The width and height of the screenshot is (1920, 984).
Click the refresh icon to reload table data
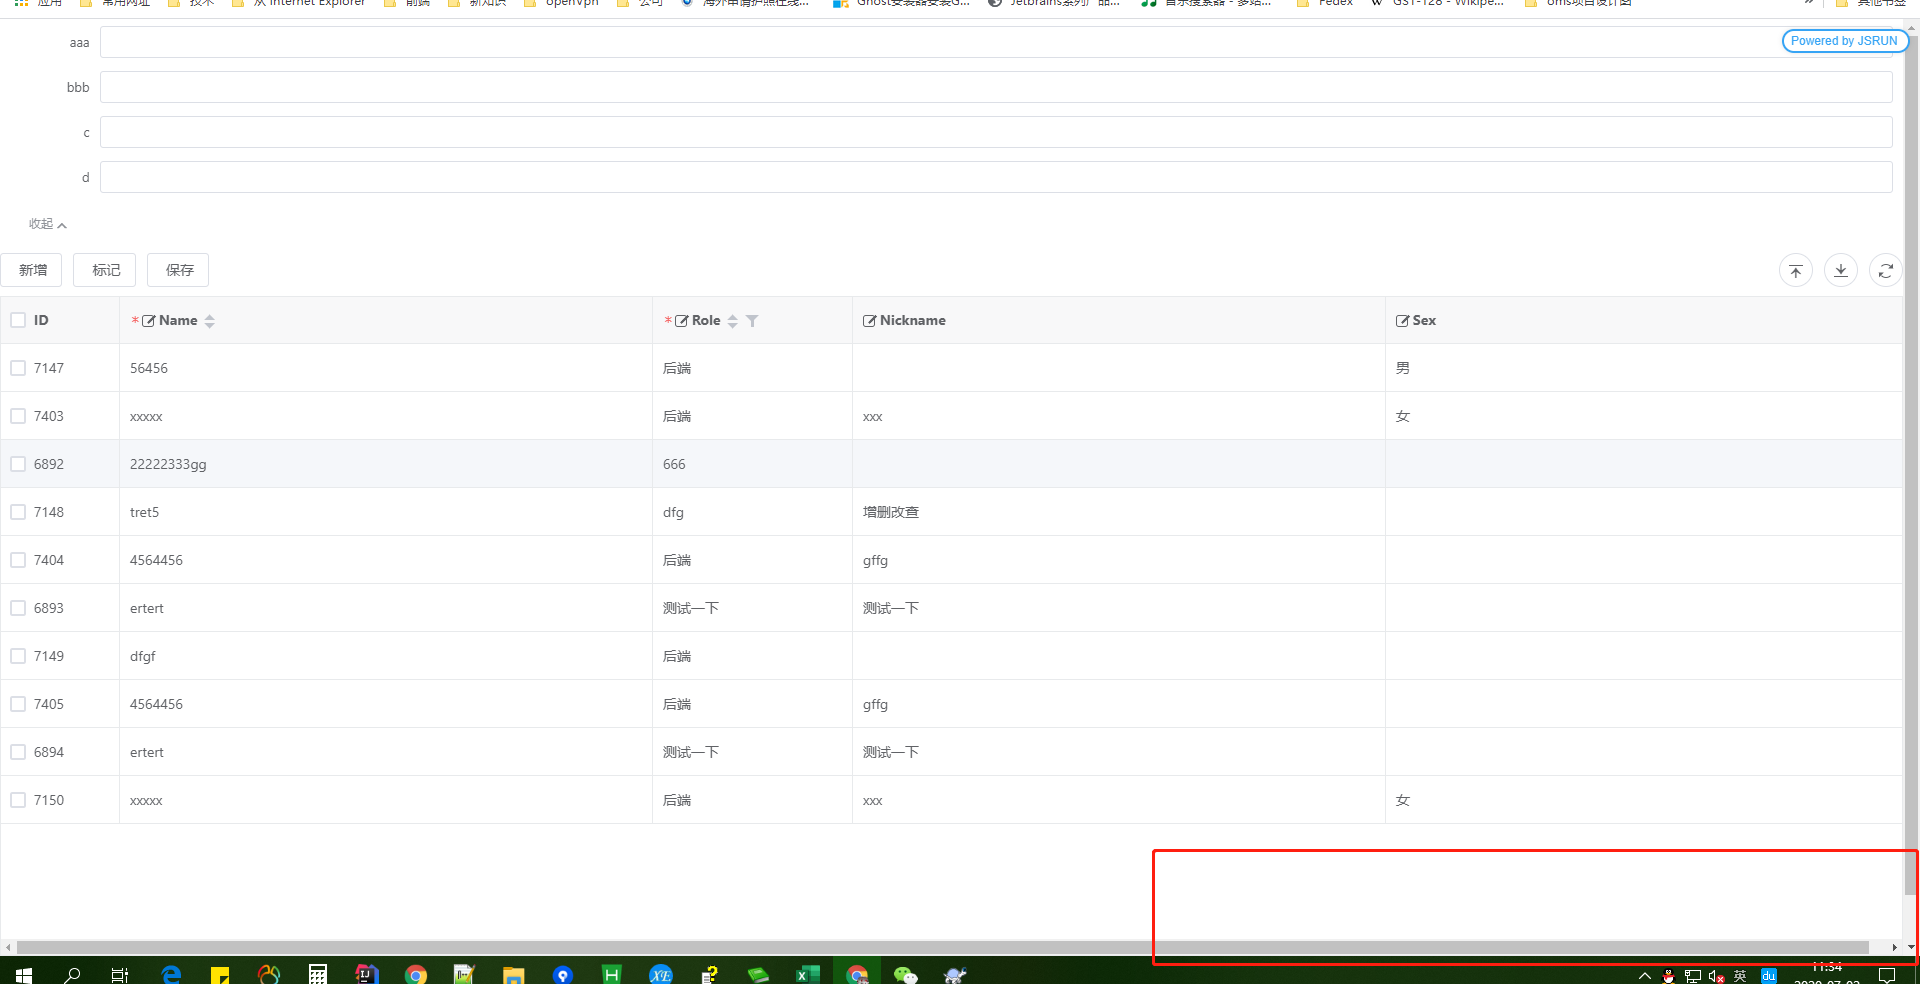(x=1886, y=270)
